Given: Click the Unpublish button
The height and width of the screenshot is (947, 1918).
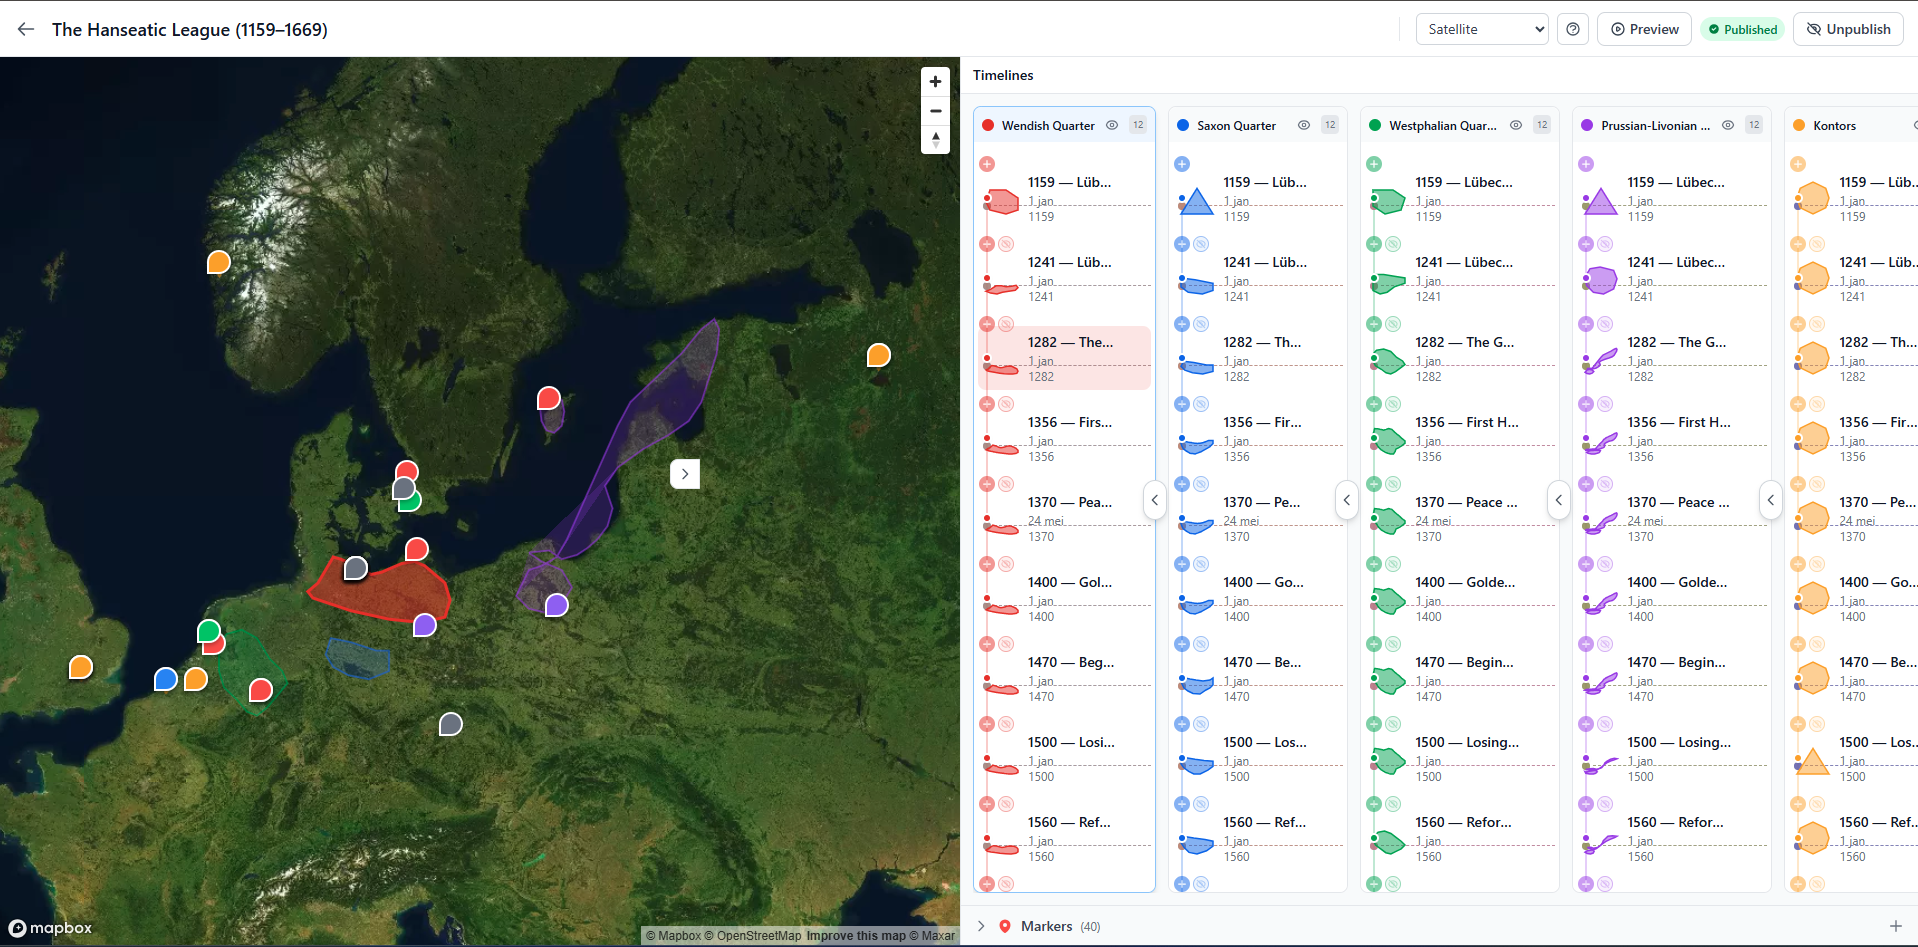Looking at the screenshot, I should 1847,29.
